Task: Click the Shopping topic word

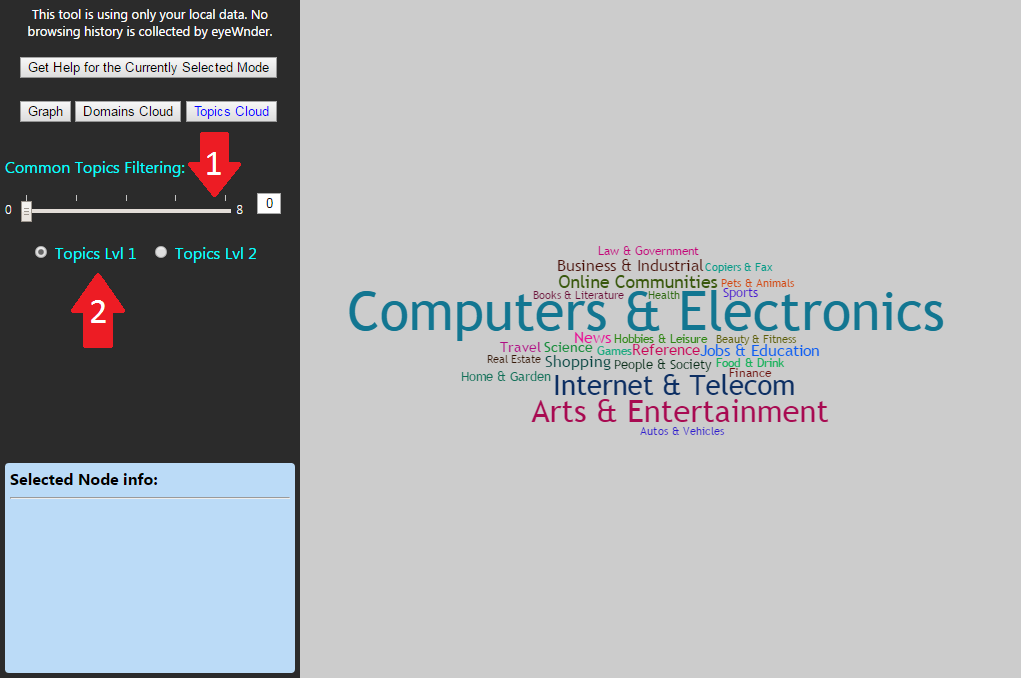Action: [578, 362]
